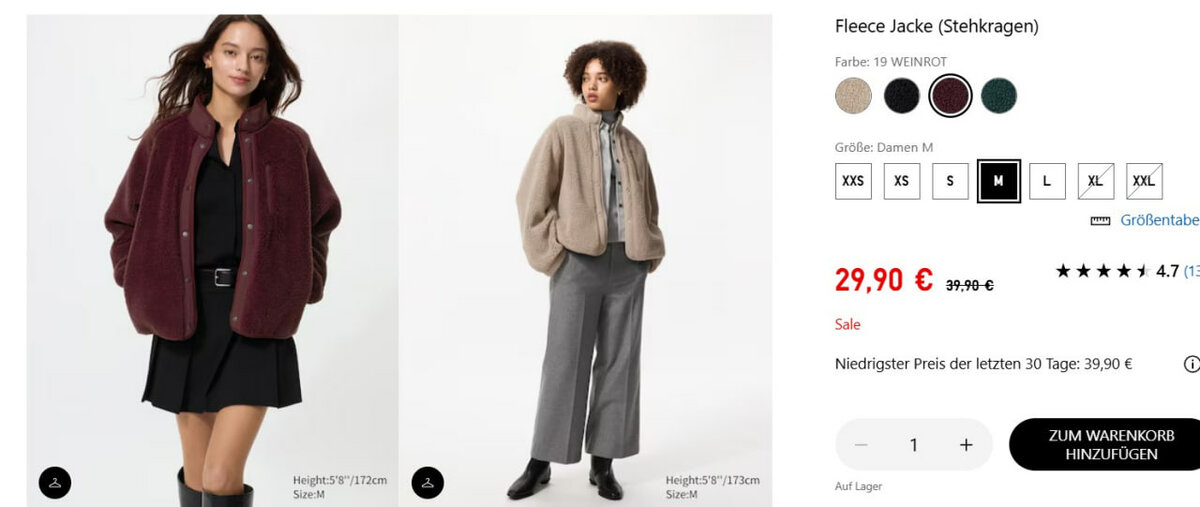Screen dimensions: 1200x507
Task: Choose size L option
Action: coord(1047,181)
